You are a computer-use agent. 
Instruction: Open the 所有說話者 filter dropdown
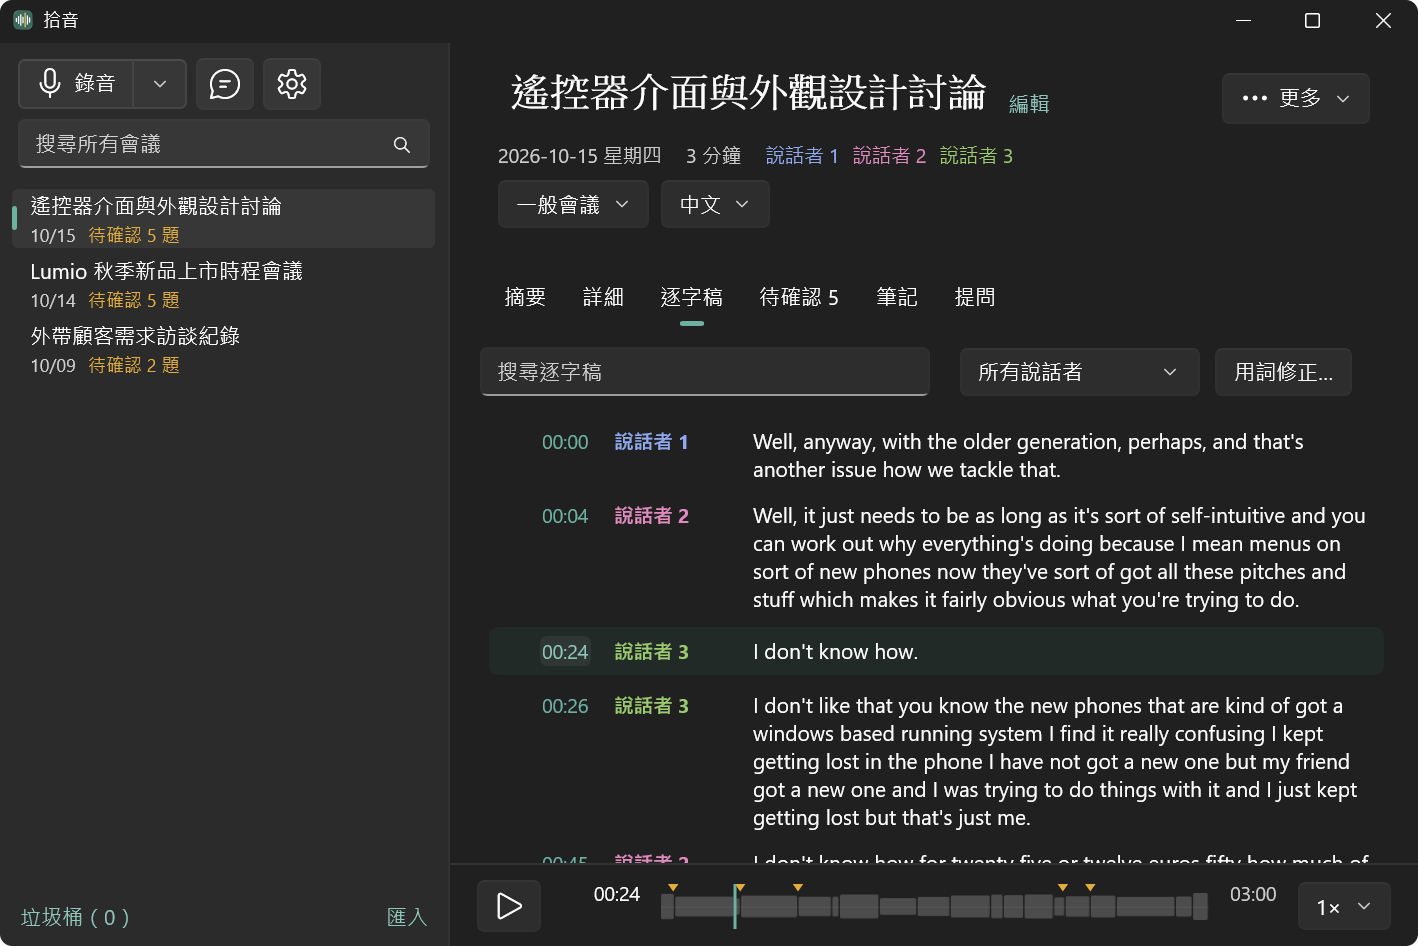pyautogui.click(x=1079, y=372)
